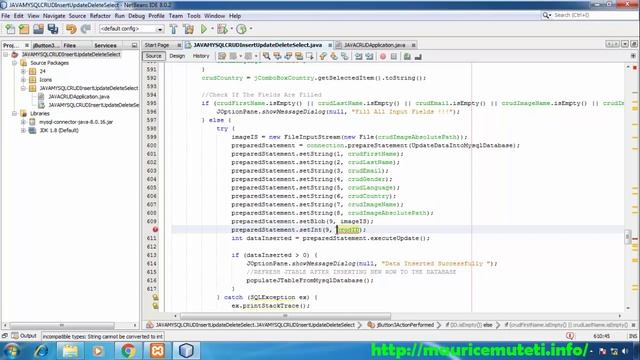
Task: Click the error marker on the setInt line gutter
Action: coord(155,230)
